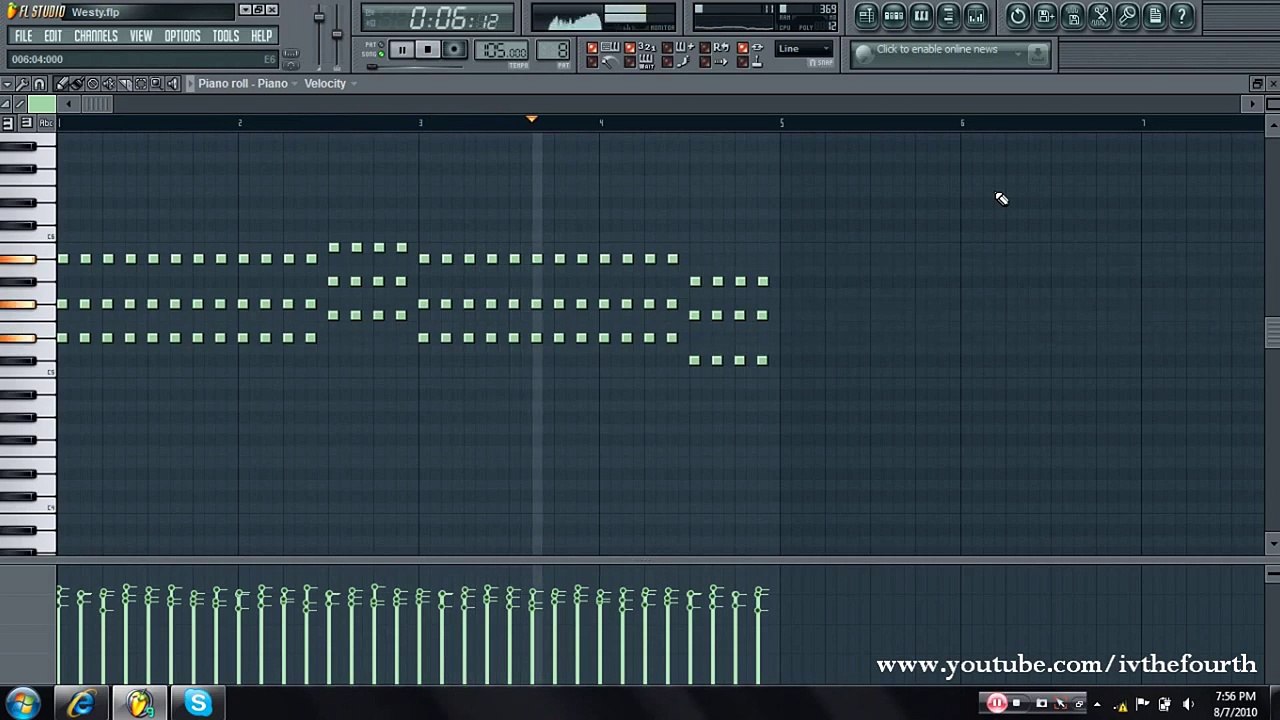Click the render to audio file icon

click(x=1073, y=16)
